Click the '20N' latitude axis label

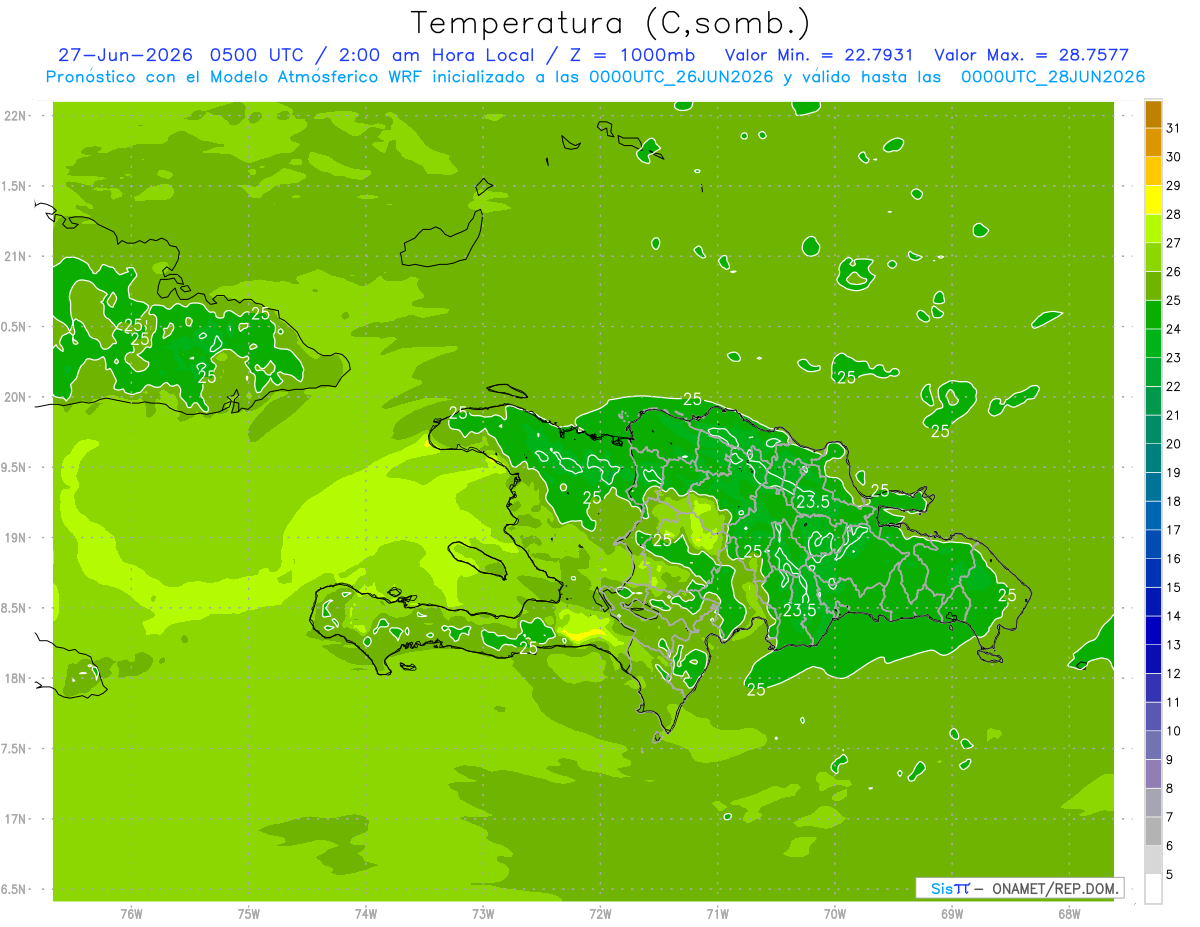17,398
